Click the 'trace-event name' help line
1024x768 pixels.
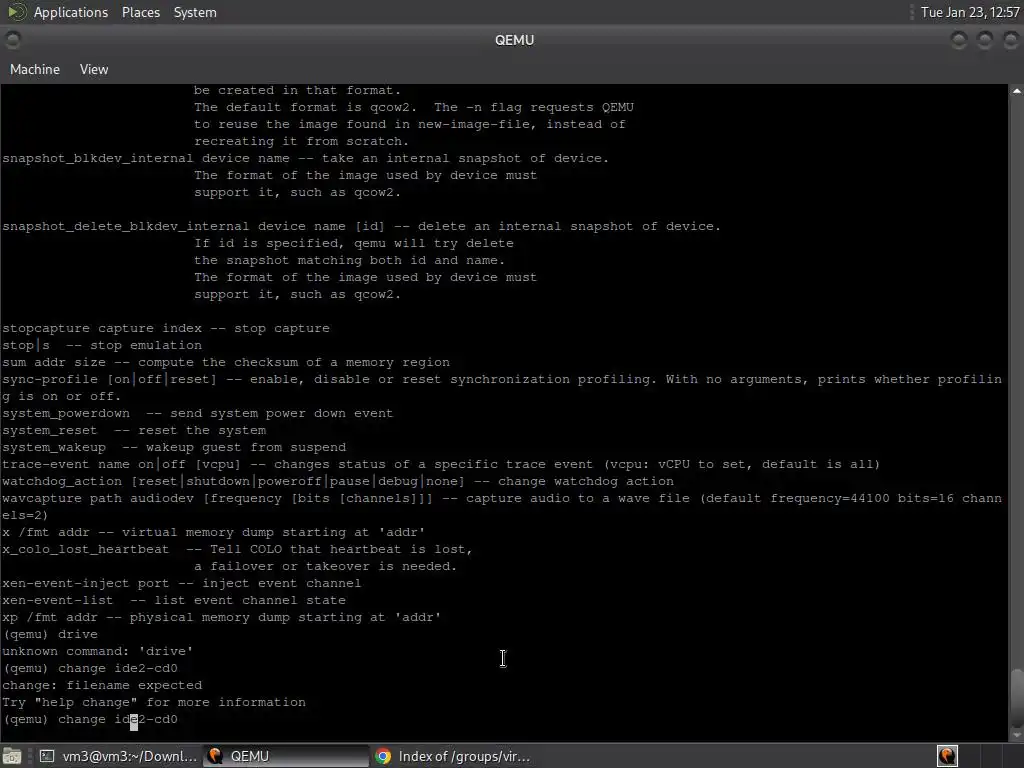coord(441,464)
